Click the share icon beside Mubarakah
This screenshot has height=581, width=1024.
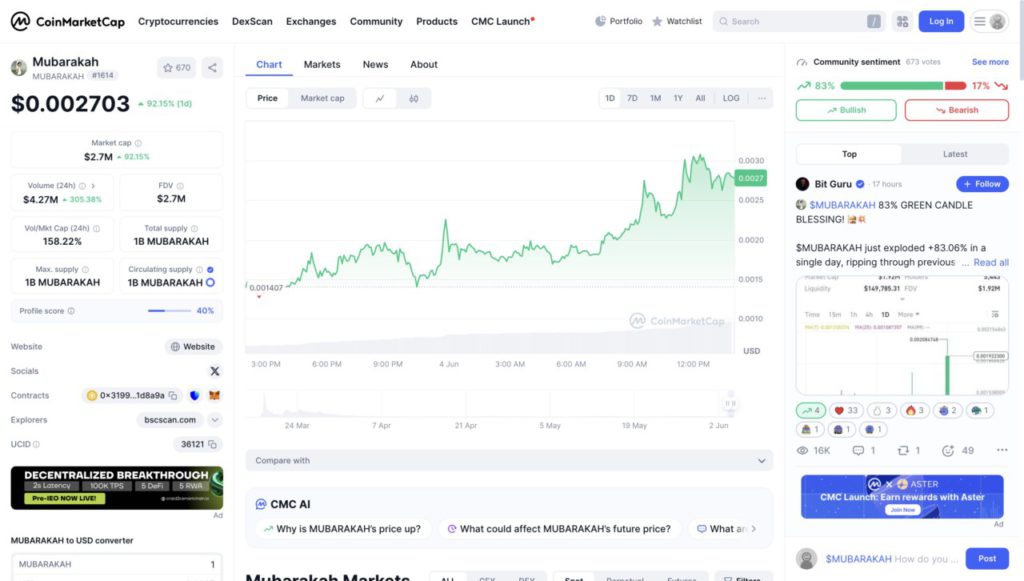click(212, 68)
